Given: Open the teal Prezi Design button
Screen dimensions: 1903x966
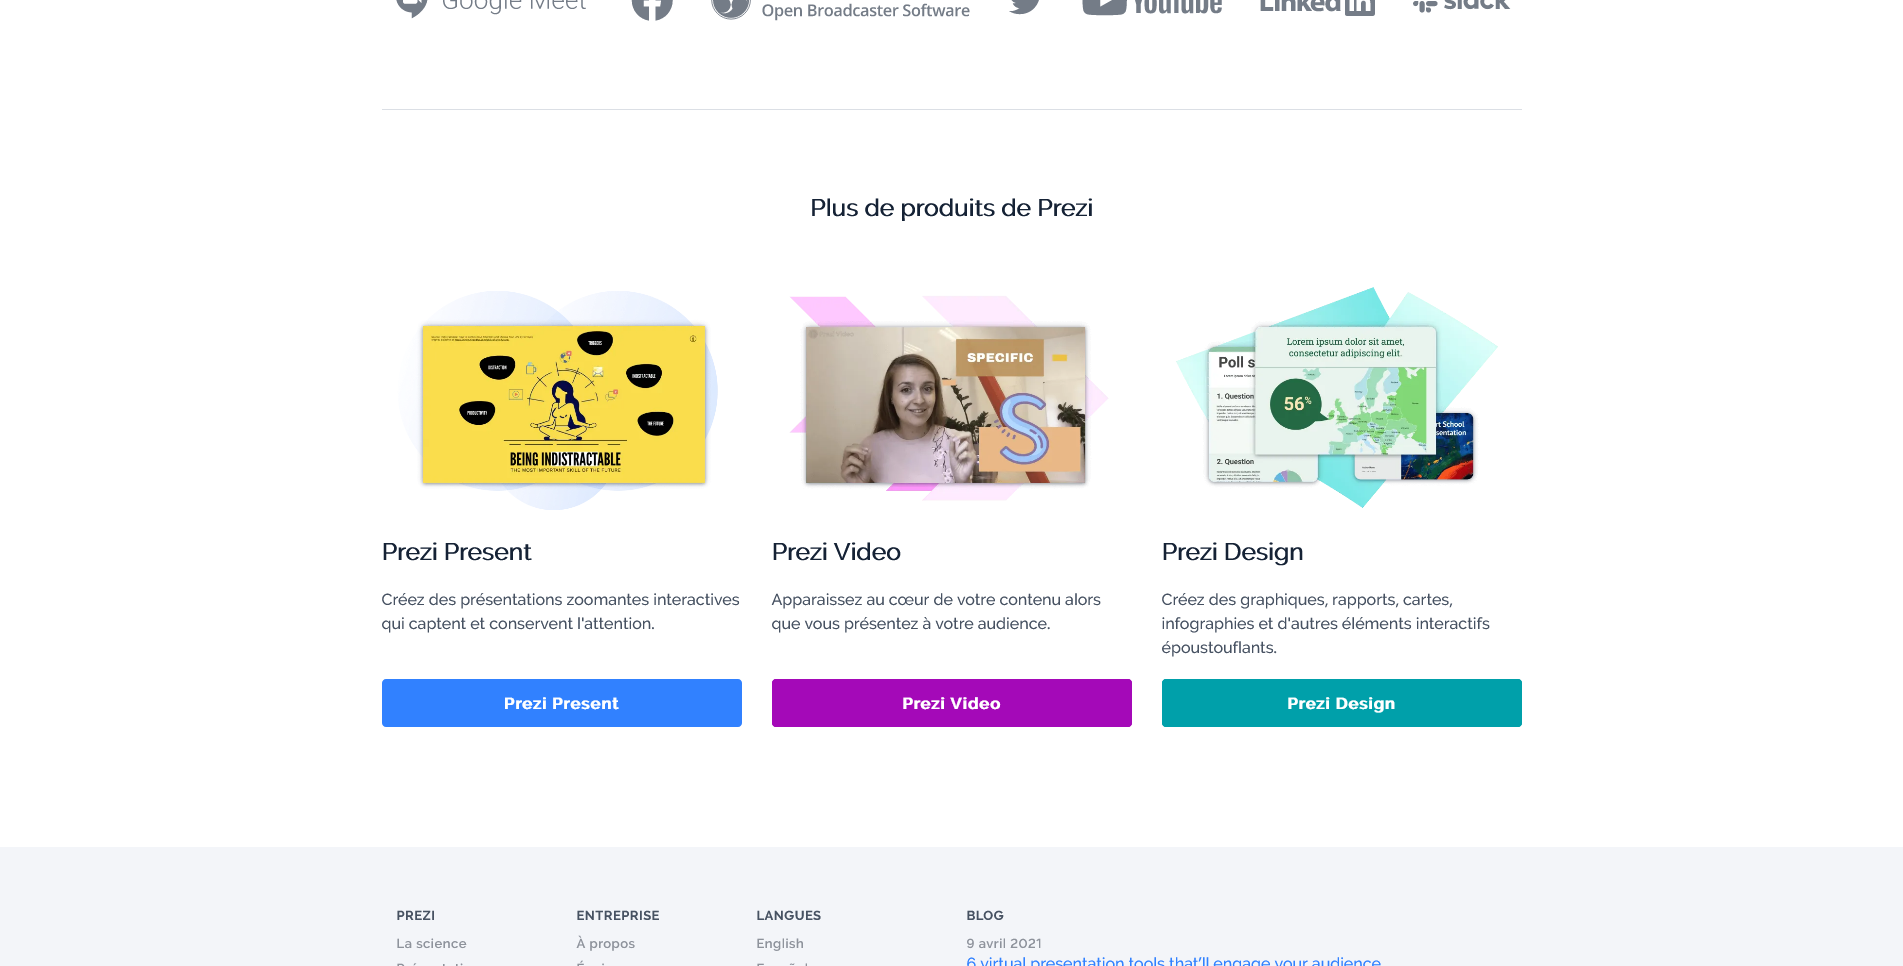Looking at the screenshot, I should click(1341, 703).
